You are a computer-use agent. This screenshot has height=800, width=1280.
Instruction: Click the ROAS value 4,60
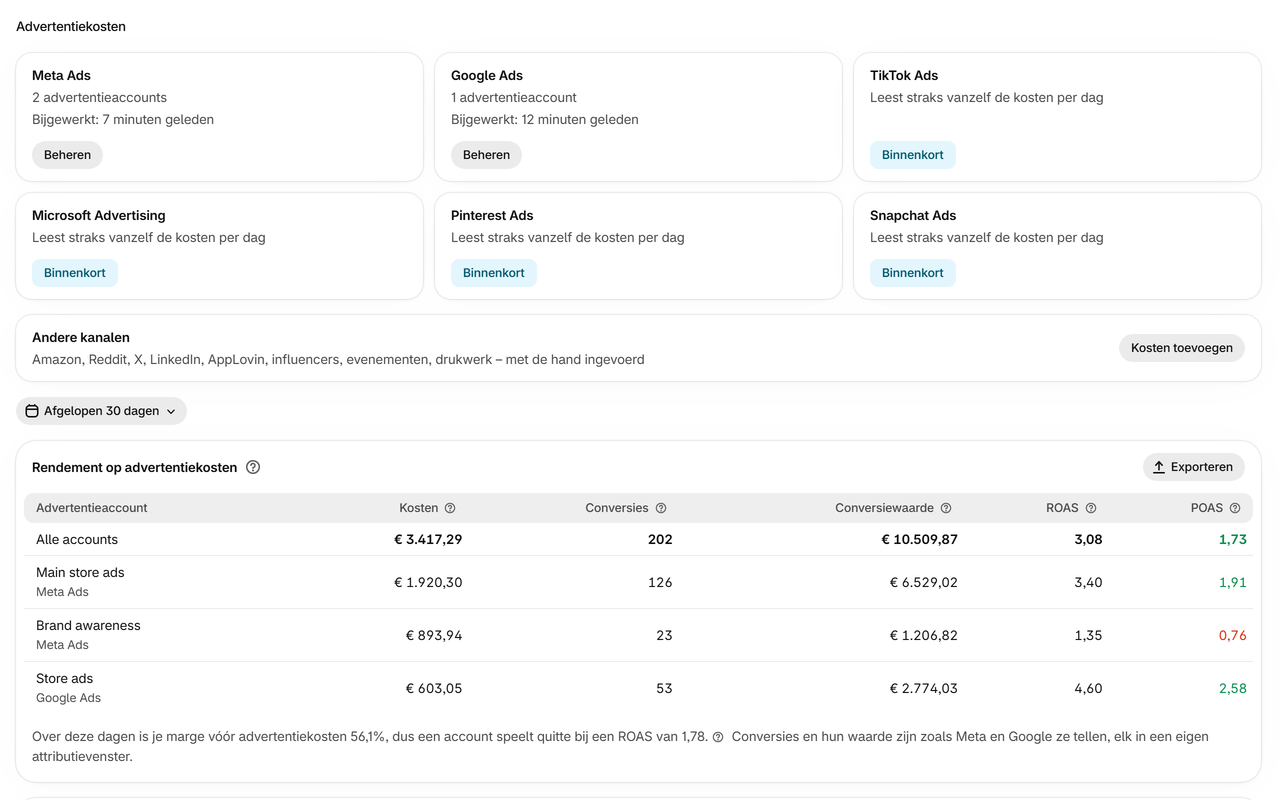[x=1088, y=688]
